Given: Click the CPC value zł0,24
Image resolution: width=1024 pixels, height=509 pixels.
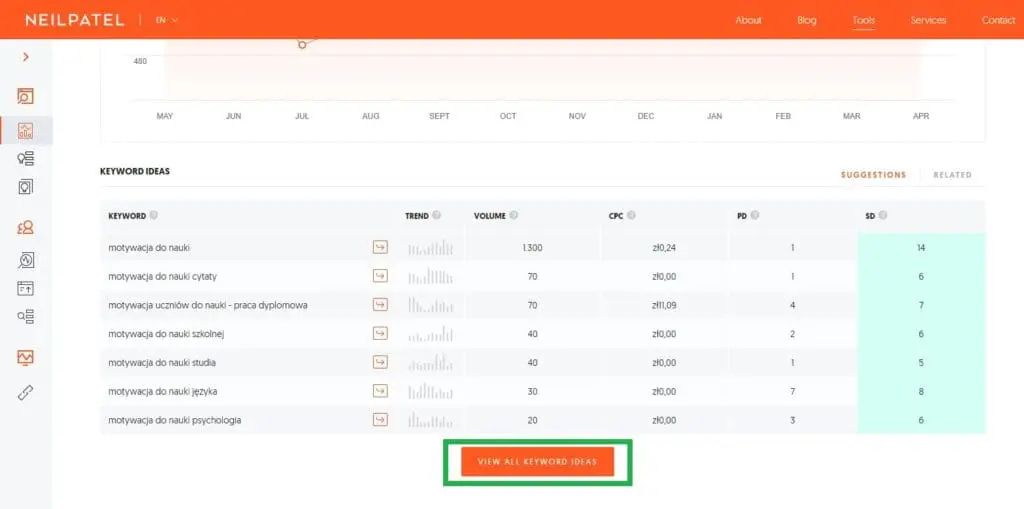Looking at the screenshot, I should point(664,248).
